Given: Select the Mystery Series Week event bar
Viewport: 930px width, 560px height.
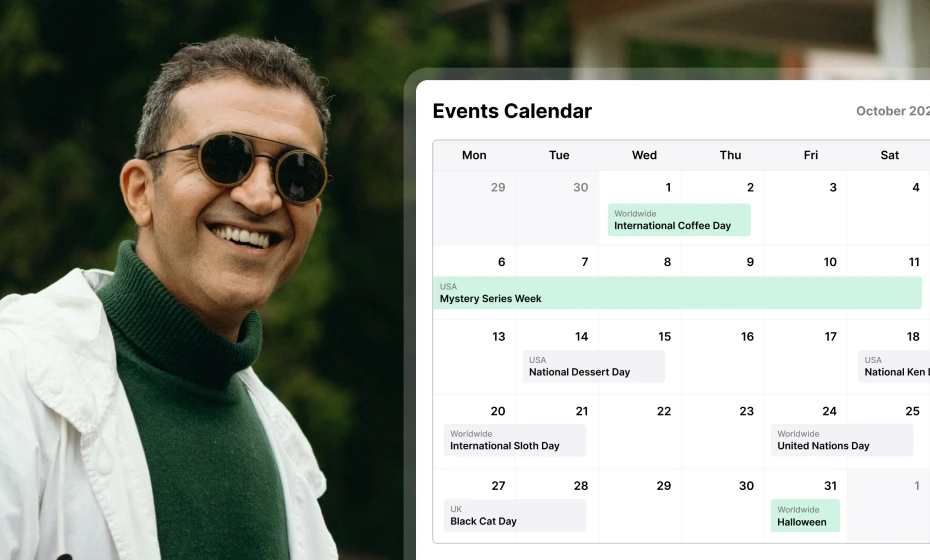Looking at the screenshot, I should 677,293.
